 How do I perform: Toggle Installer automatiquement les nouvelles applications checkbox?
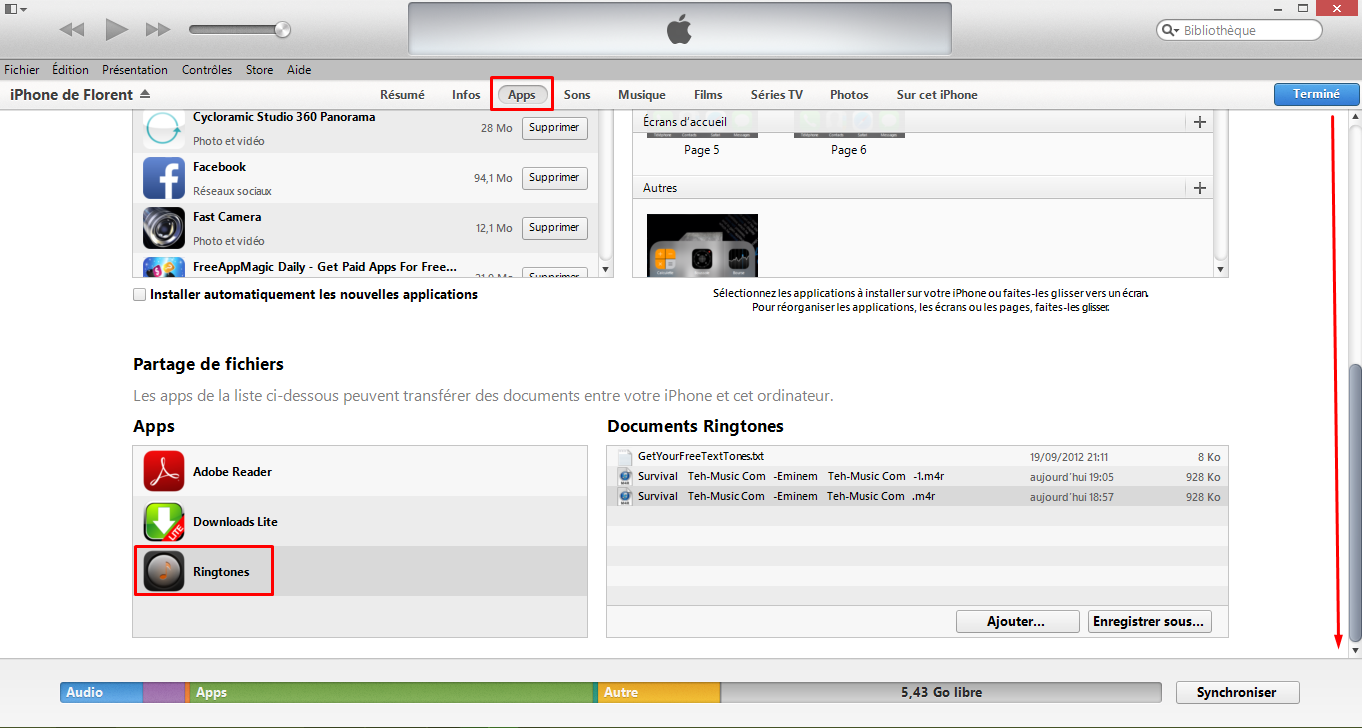coord(139,295)
